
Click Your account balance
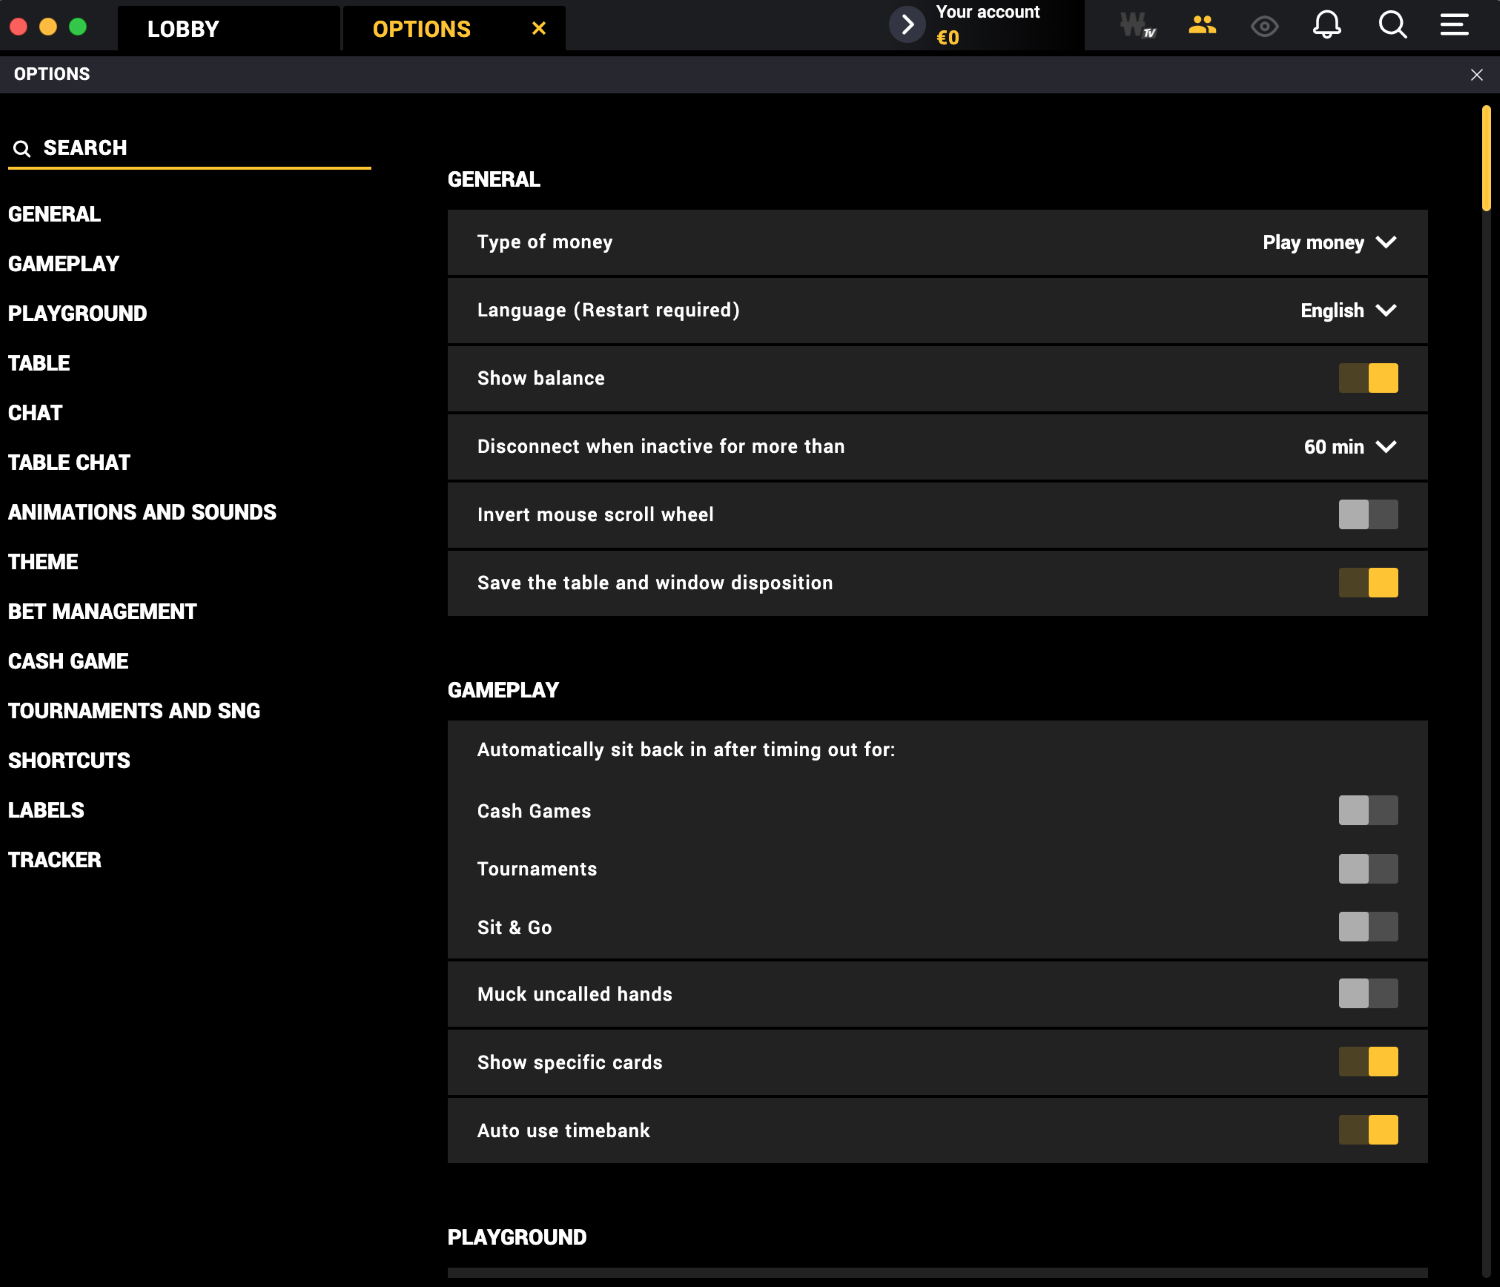[987, 24]
